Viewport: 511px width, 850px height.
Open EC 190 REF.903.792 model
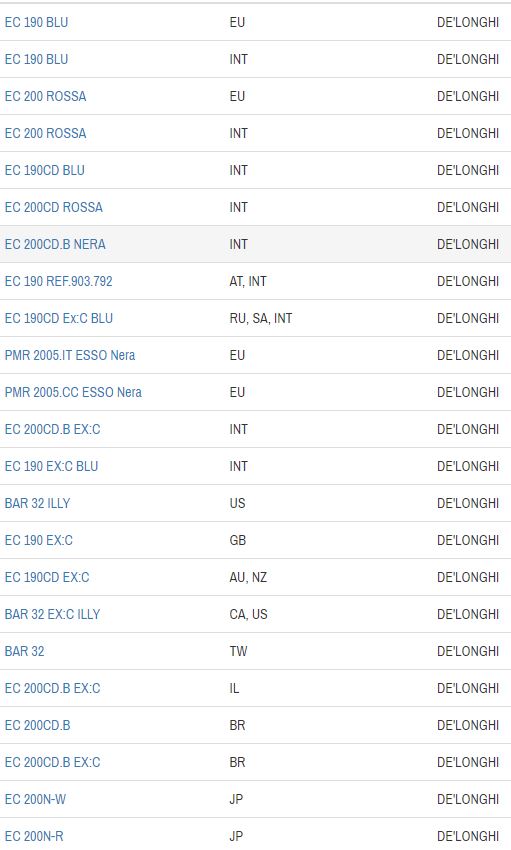tap(59, 281)
